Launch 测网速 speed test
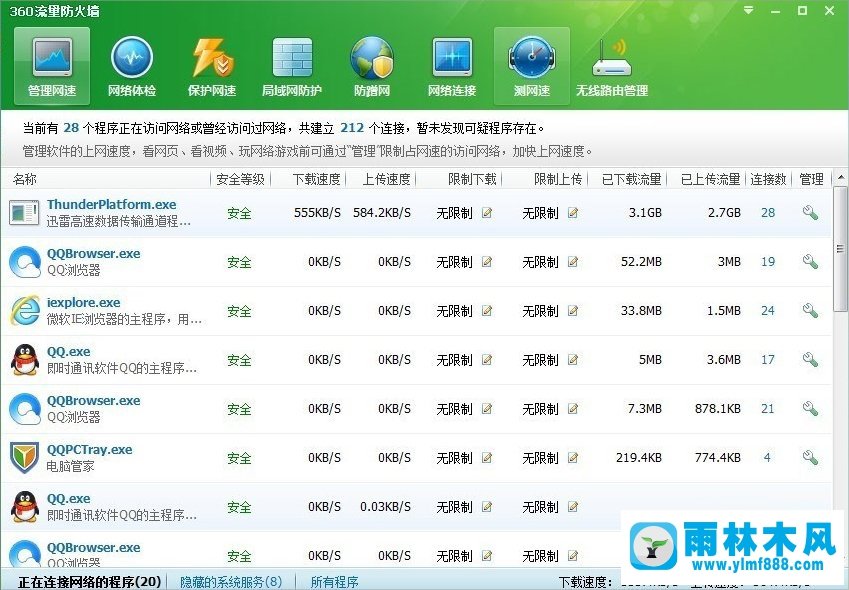Screen dimensions: 849x590 point(532,66)
